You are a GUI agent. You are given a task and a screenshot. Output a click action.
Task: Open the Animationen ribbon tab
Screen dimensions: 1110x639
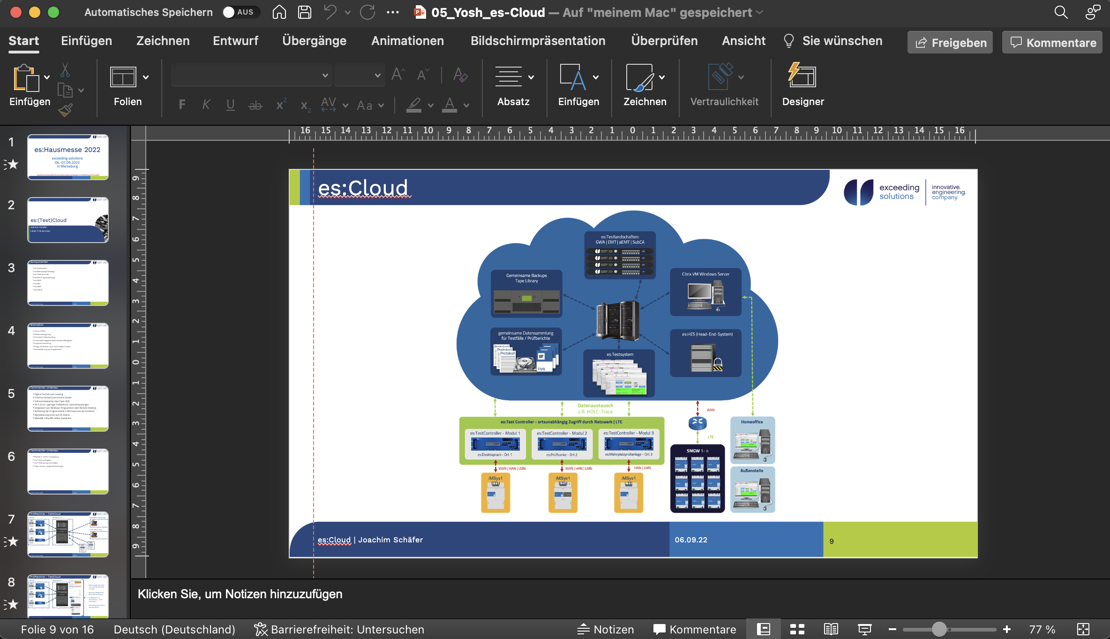pos(407,41)
